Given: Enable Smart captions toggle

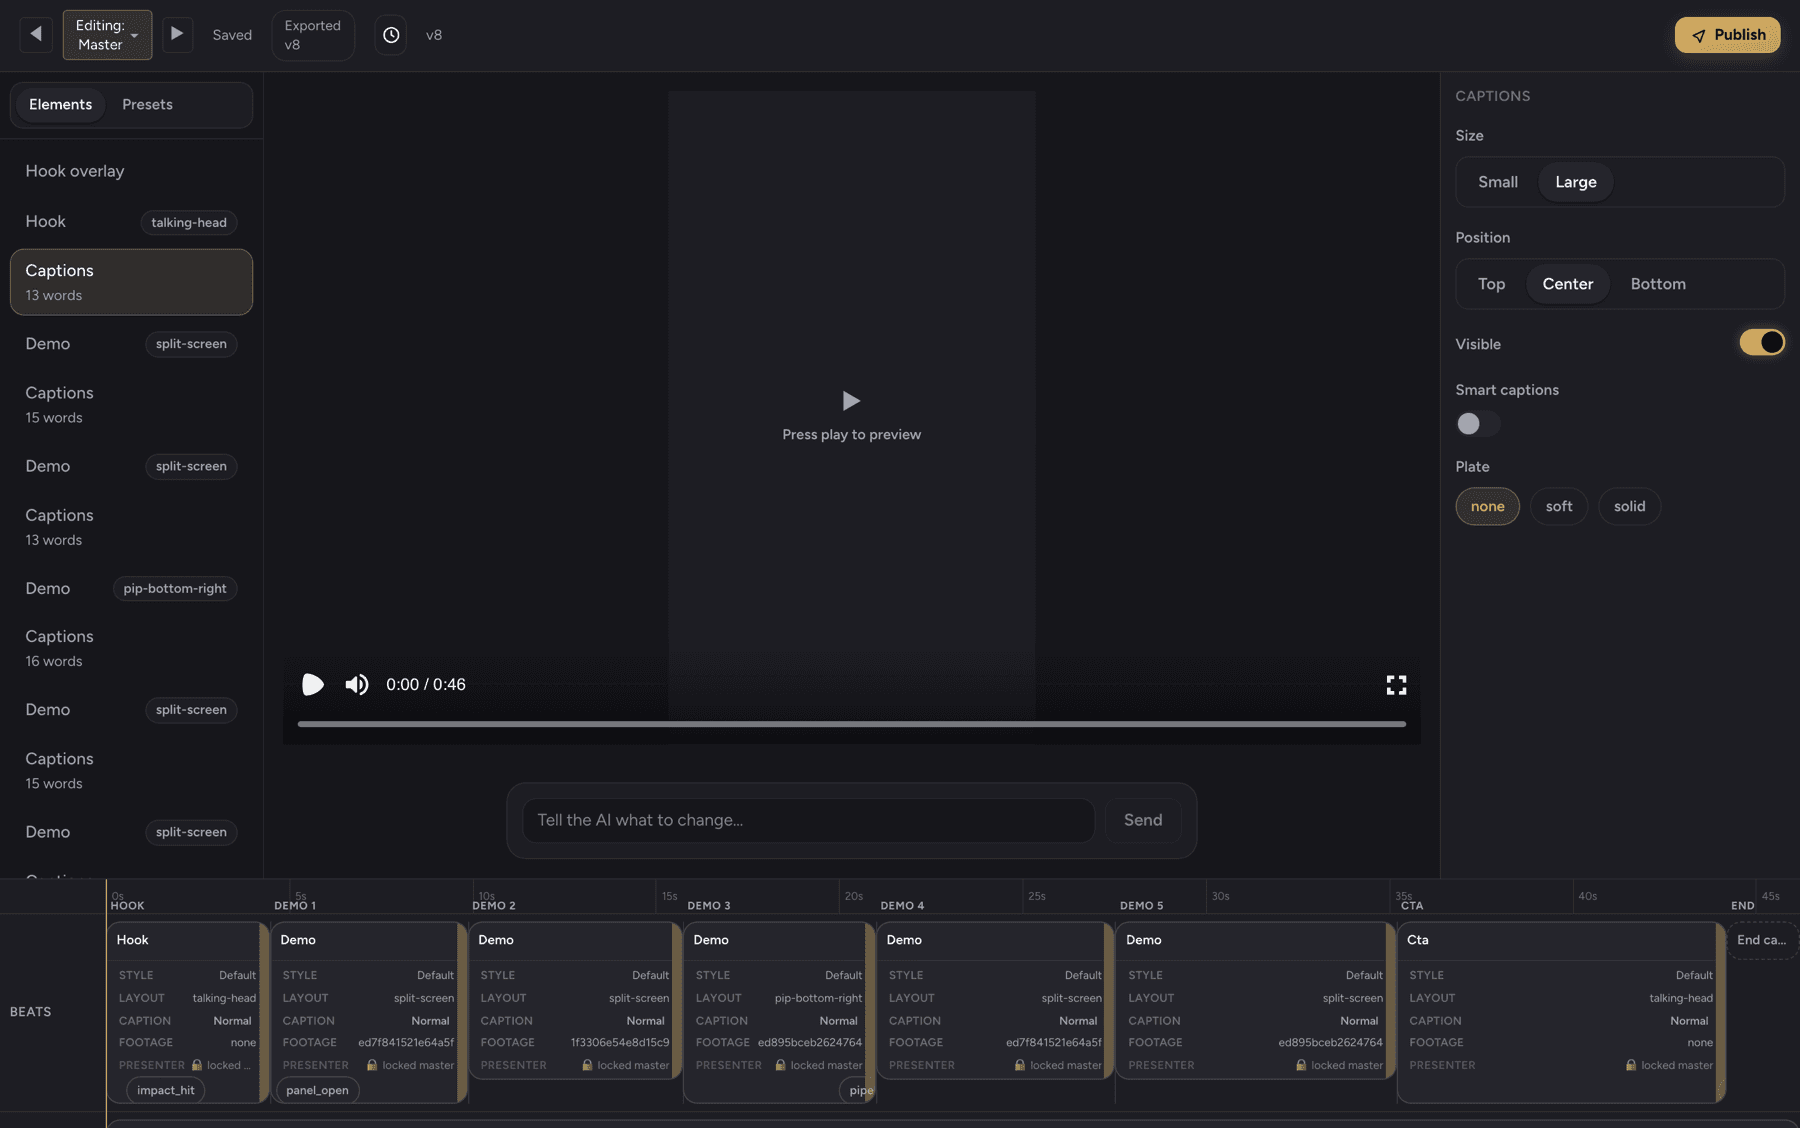Looking at the screenshot, I should pos(1477,424).
